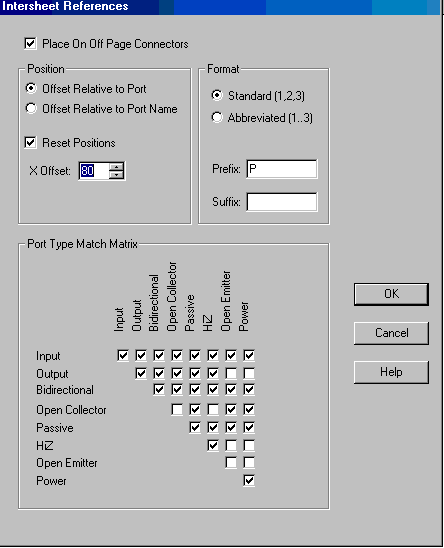Select Offset Relative to Port Name
The width and height of the screenshot is (444, 548).
click(x=31, y=109)
